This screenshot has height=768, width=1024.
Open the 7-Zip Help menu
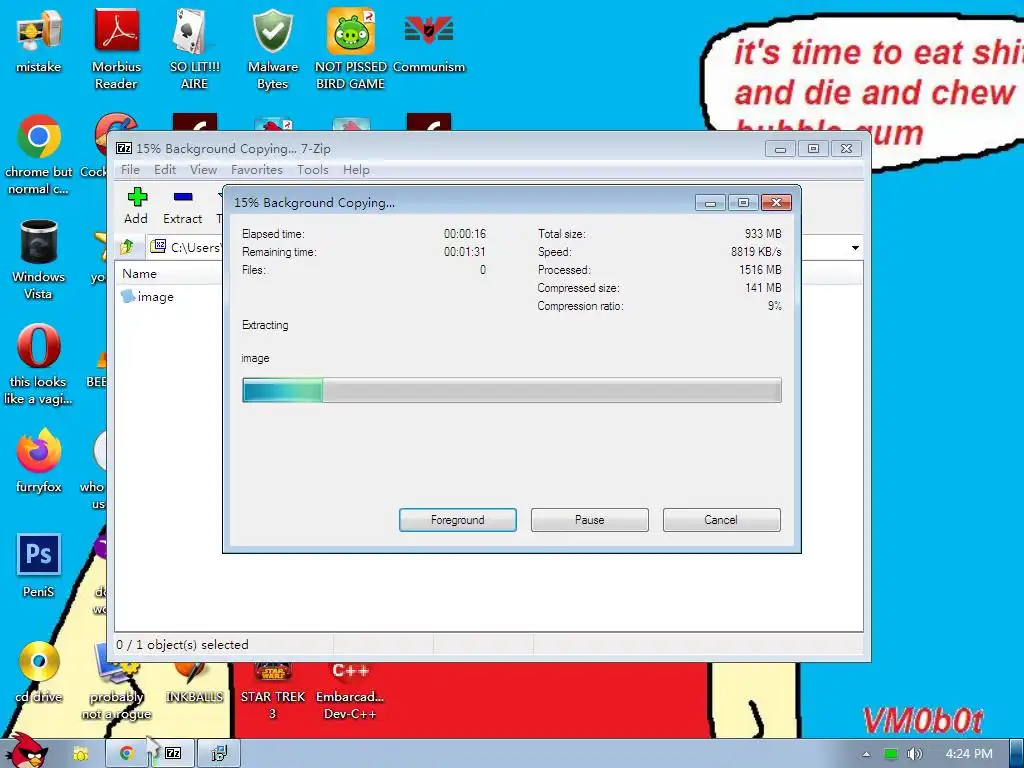coord(356,170)
